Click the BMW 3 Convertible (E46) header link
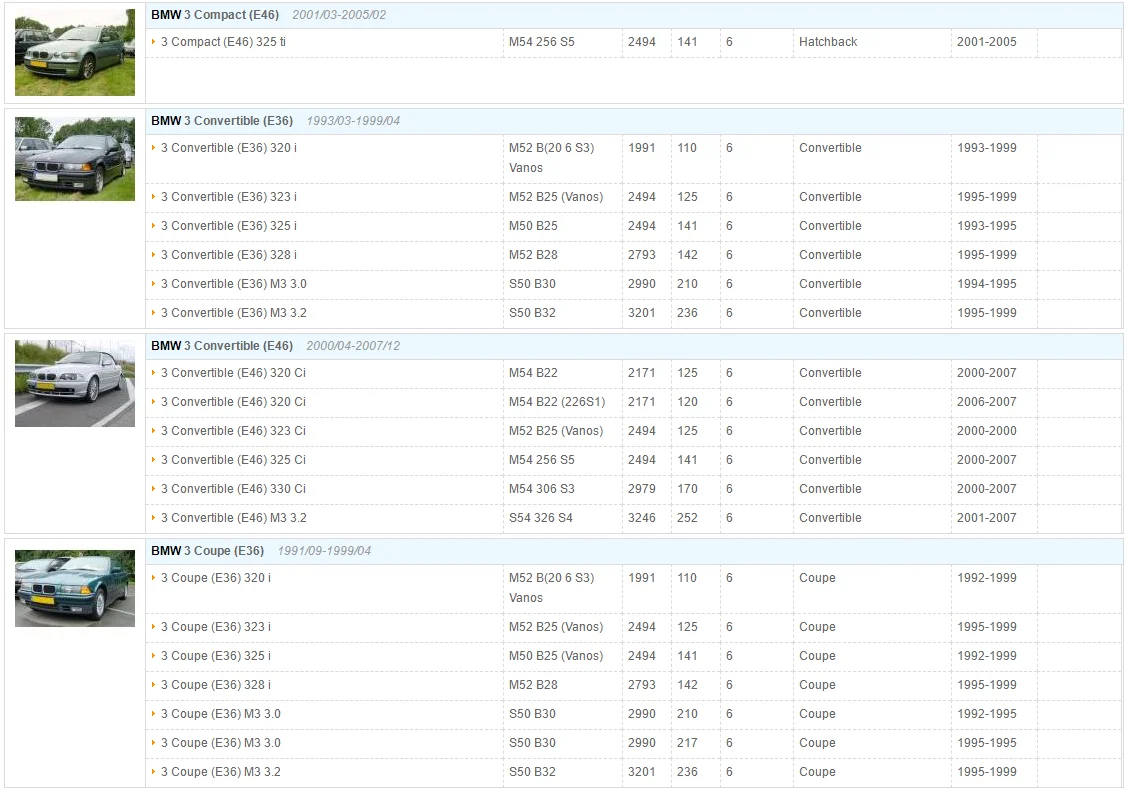This screenshot has width=1130, height=789. pos(222,346)
